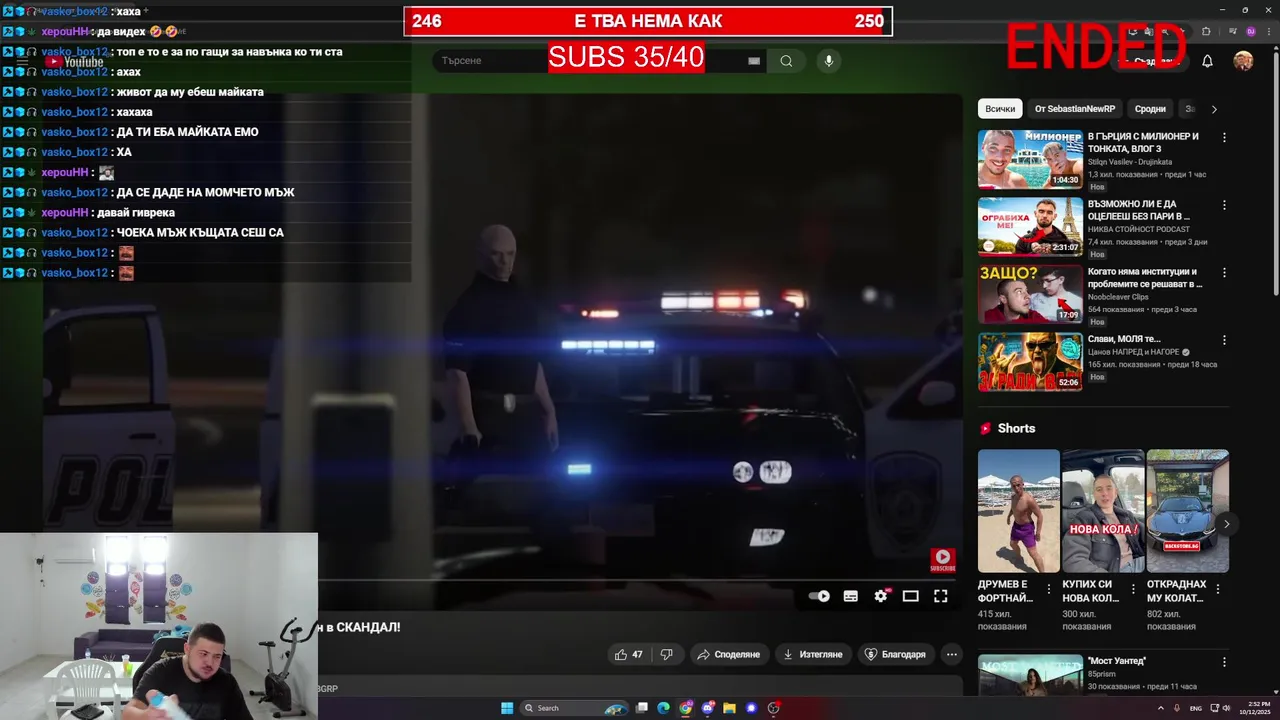Open Discord from taskbar
1280x720 pixels.
coord(708,708)
